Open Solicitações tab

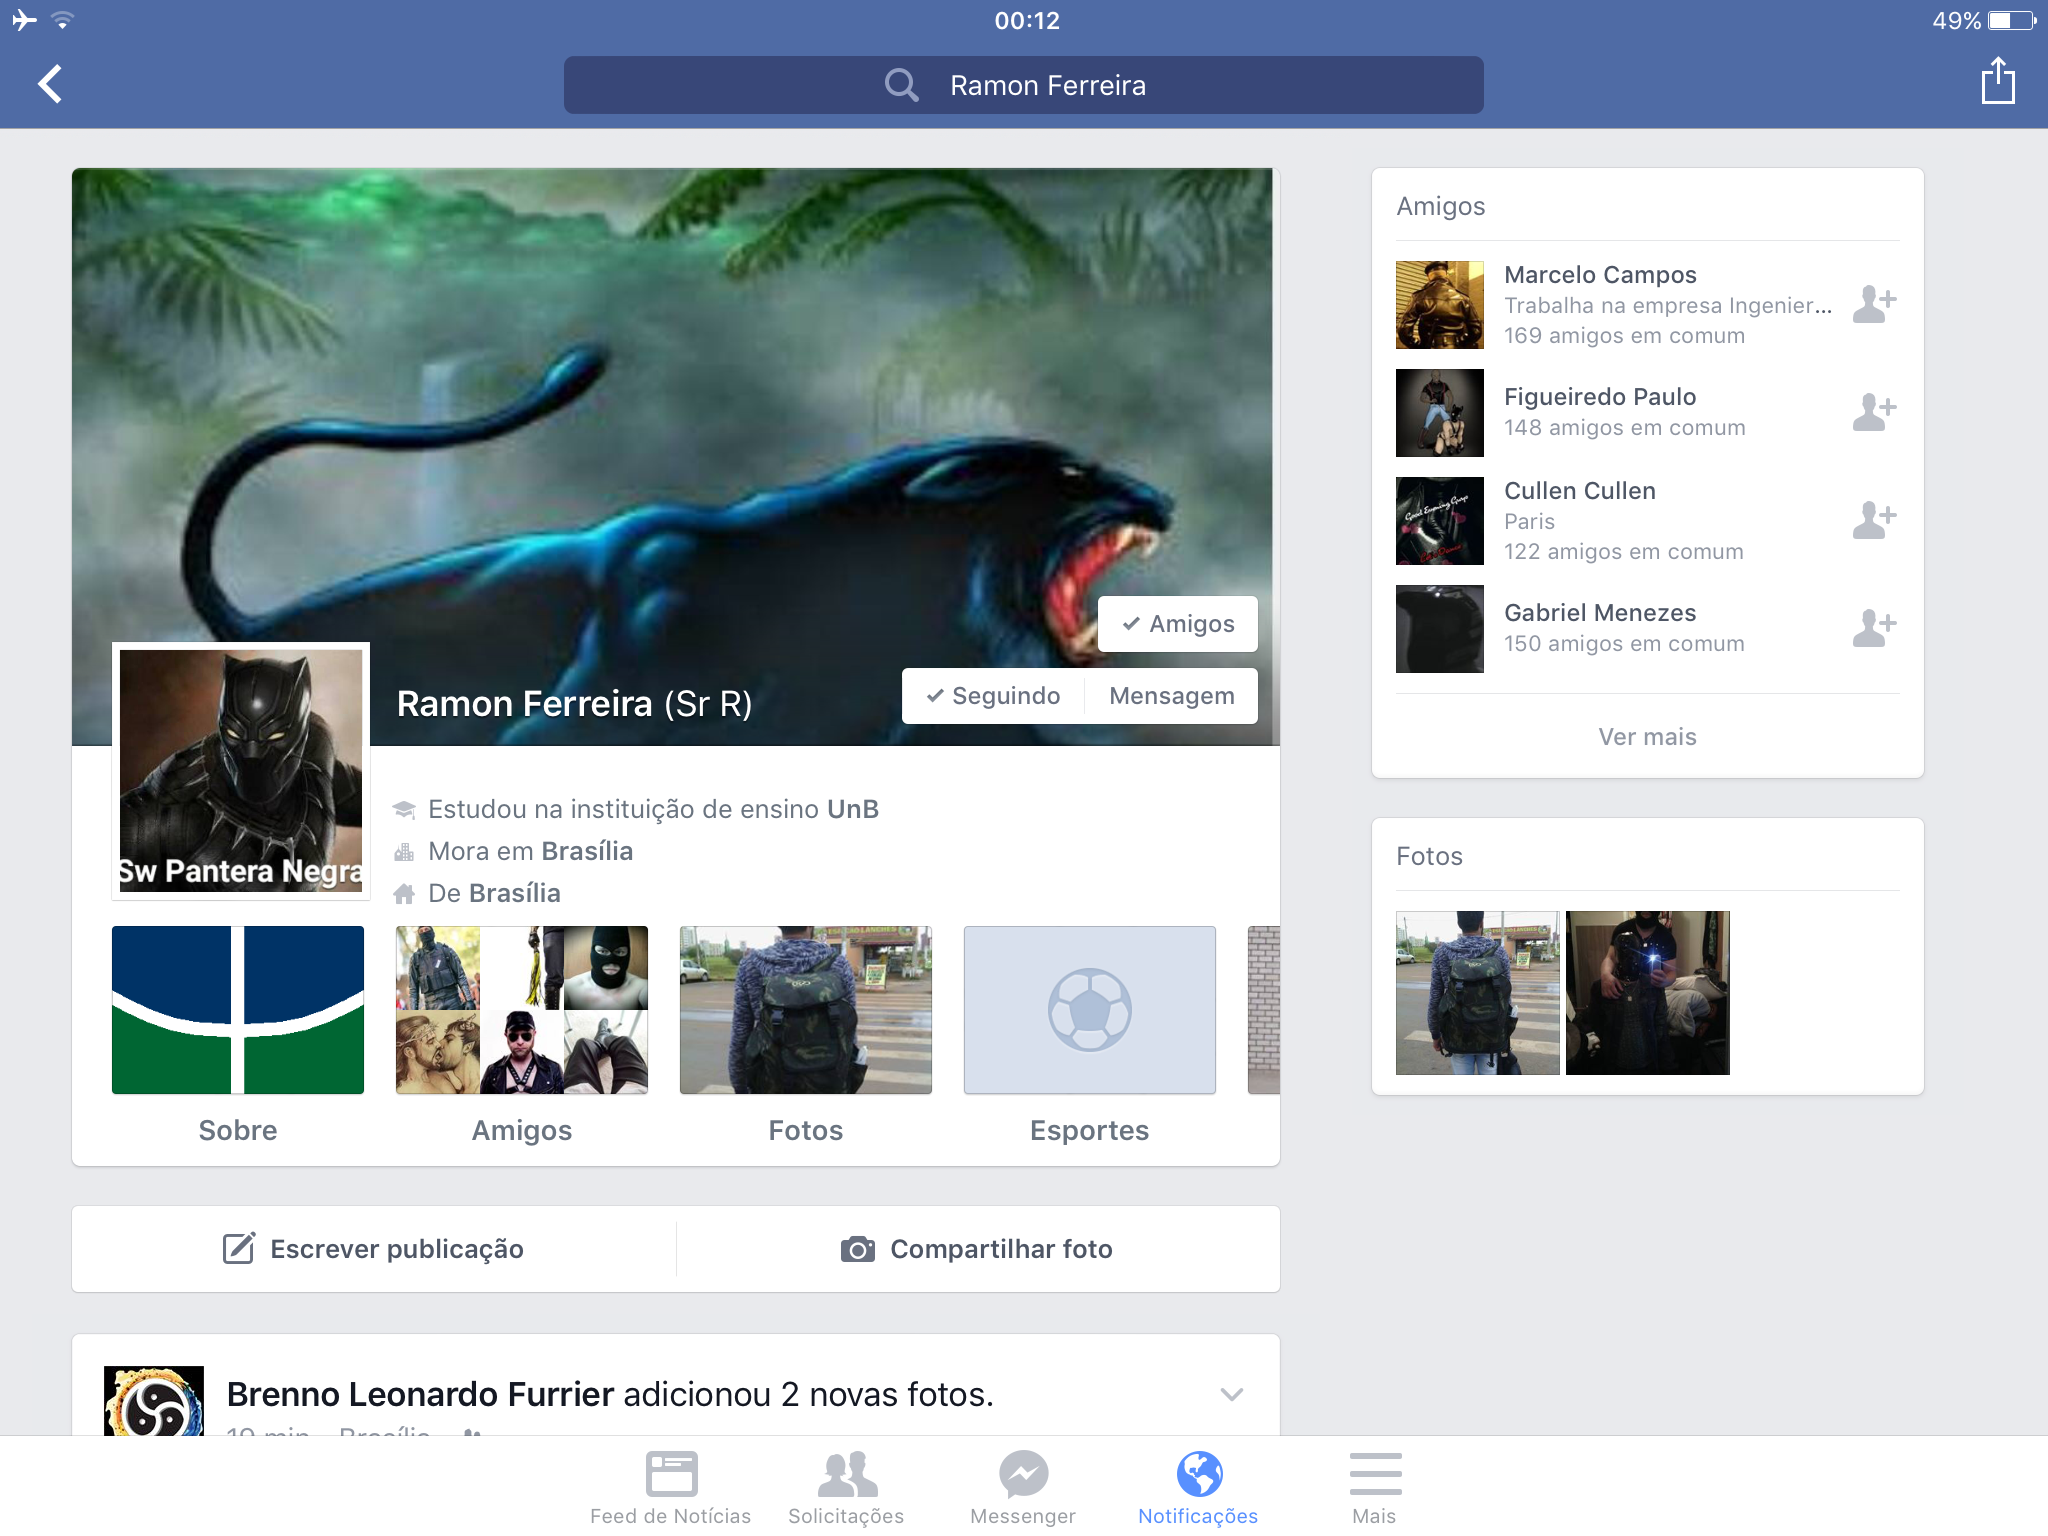[846, 1488]
